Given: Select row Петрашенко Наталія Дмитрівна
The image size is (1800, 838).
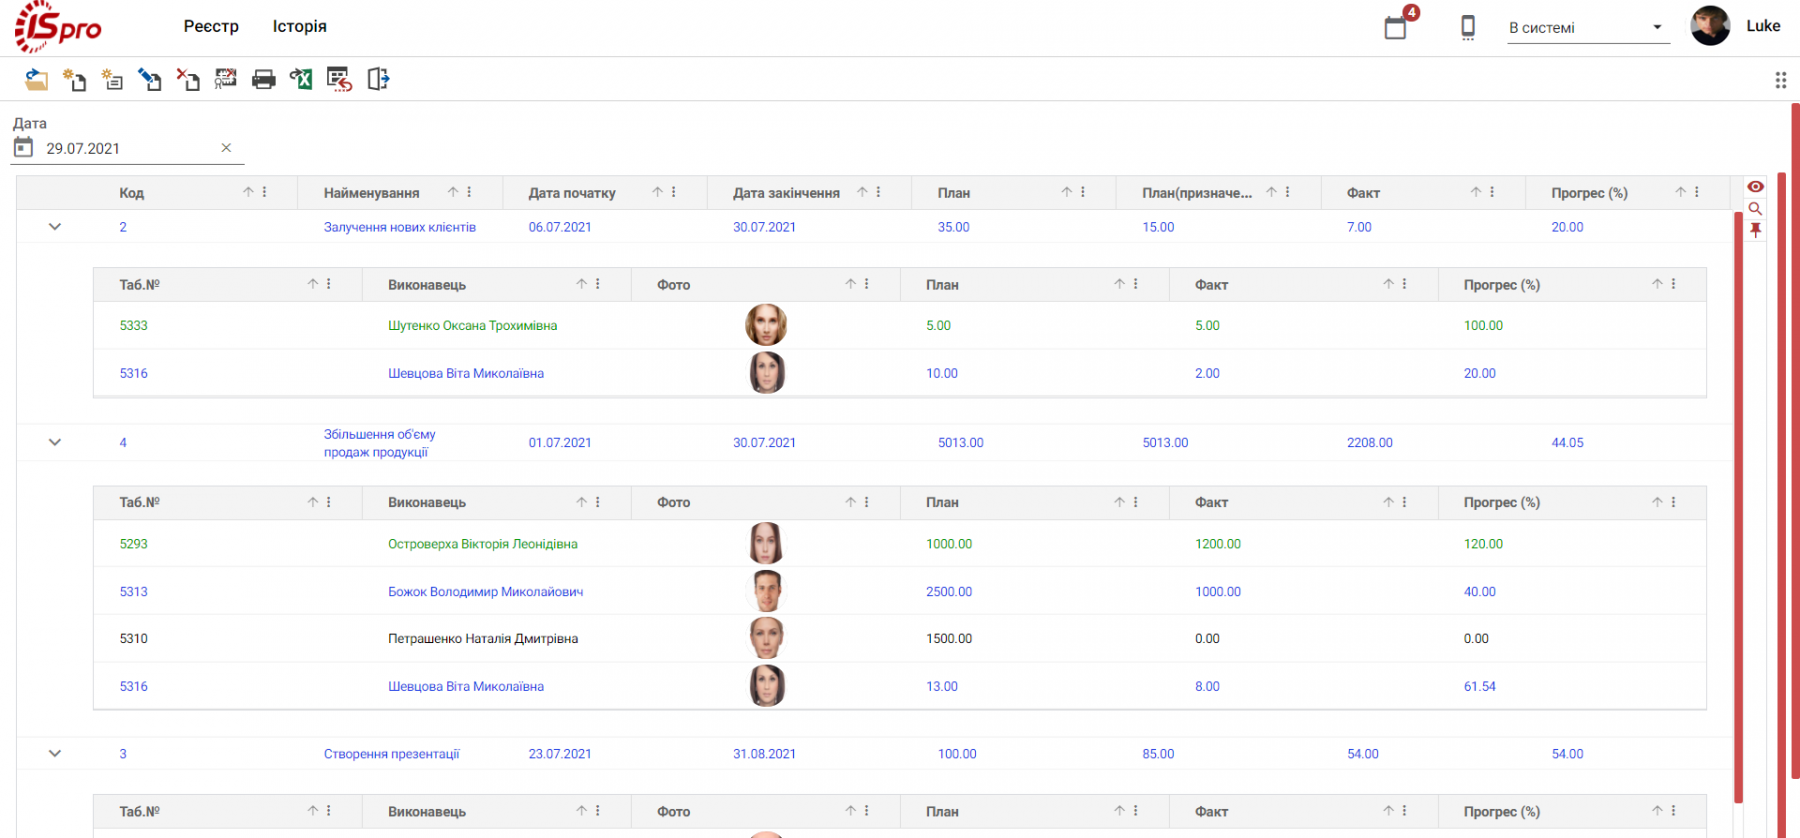Looking at the screenshot, I should pos(899,638).
